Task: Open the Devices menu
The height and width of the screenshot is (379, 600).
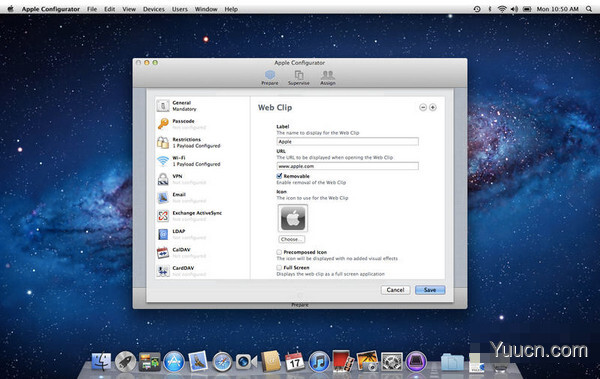Action: pyautogui.click(x=154, y=9)
